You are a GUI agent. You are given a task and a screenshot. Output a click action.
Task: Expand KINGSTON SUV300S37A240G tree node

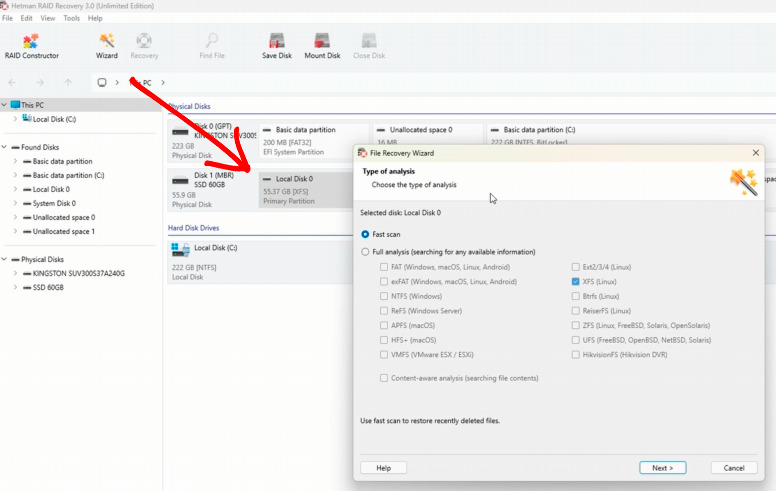15,273
